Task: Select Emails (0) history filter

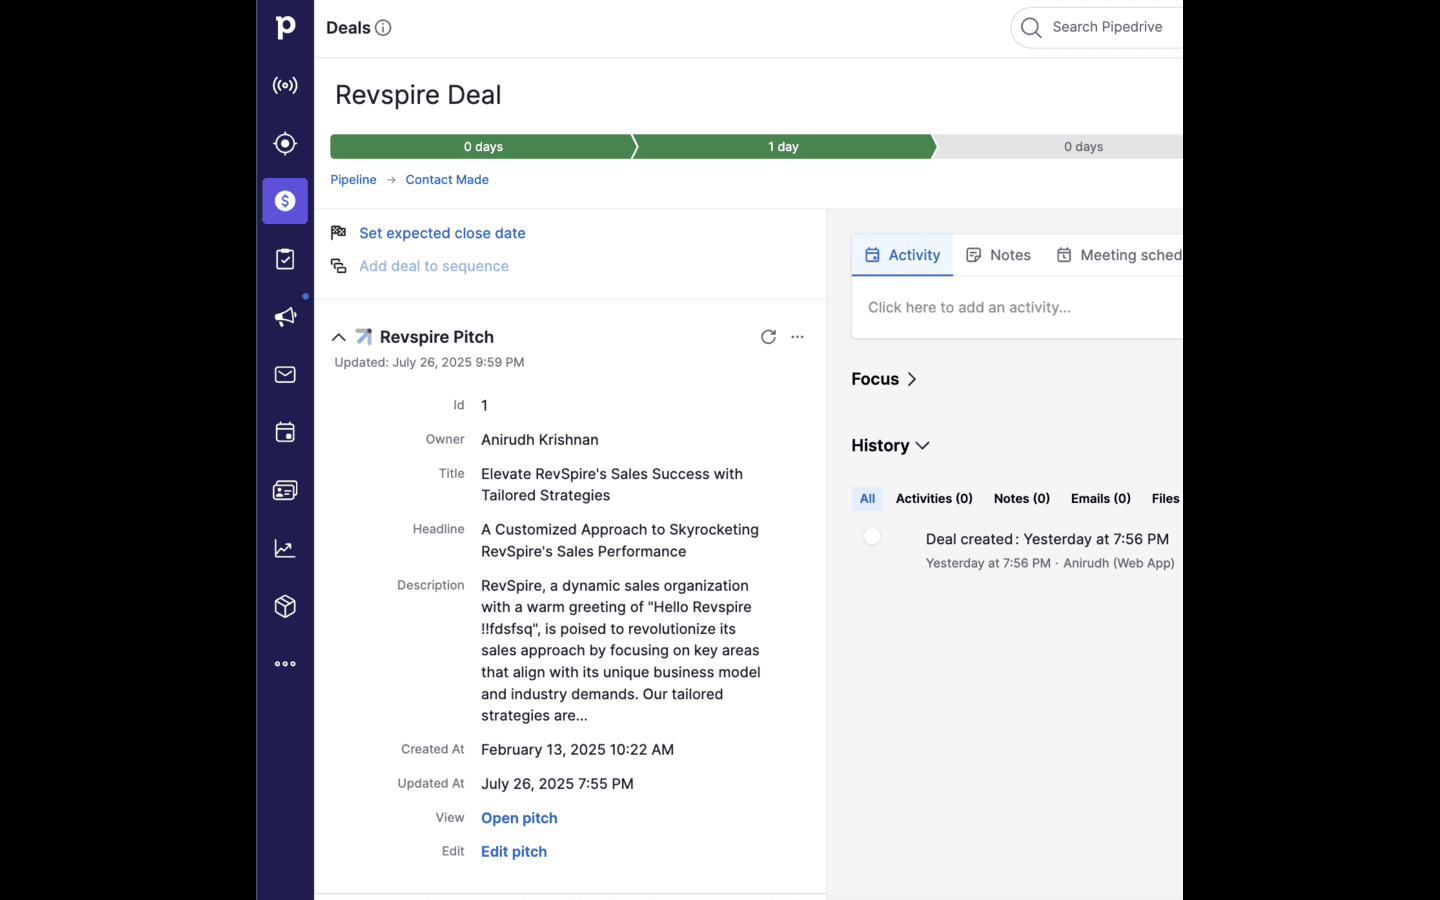Action: pyautogui.click(x=1101, y=498)
